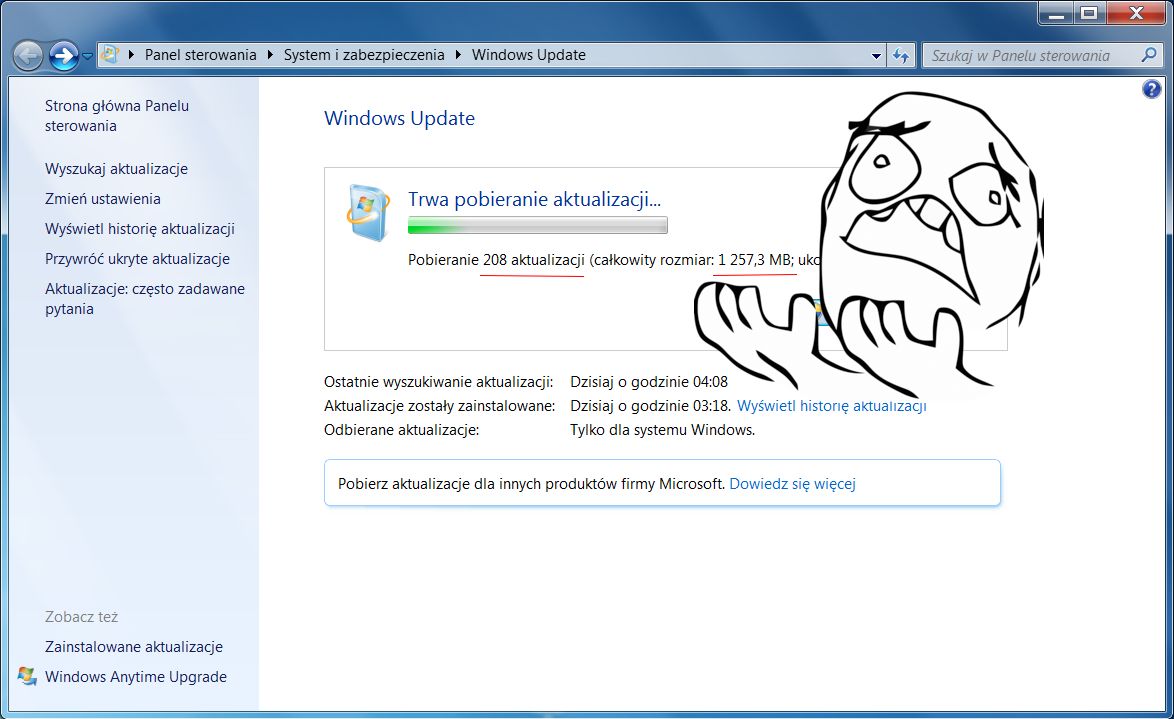Click the Forward navigation arrow
Viewport: 1174px width, 719px height.
point(64,55)
